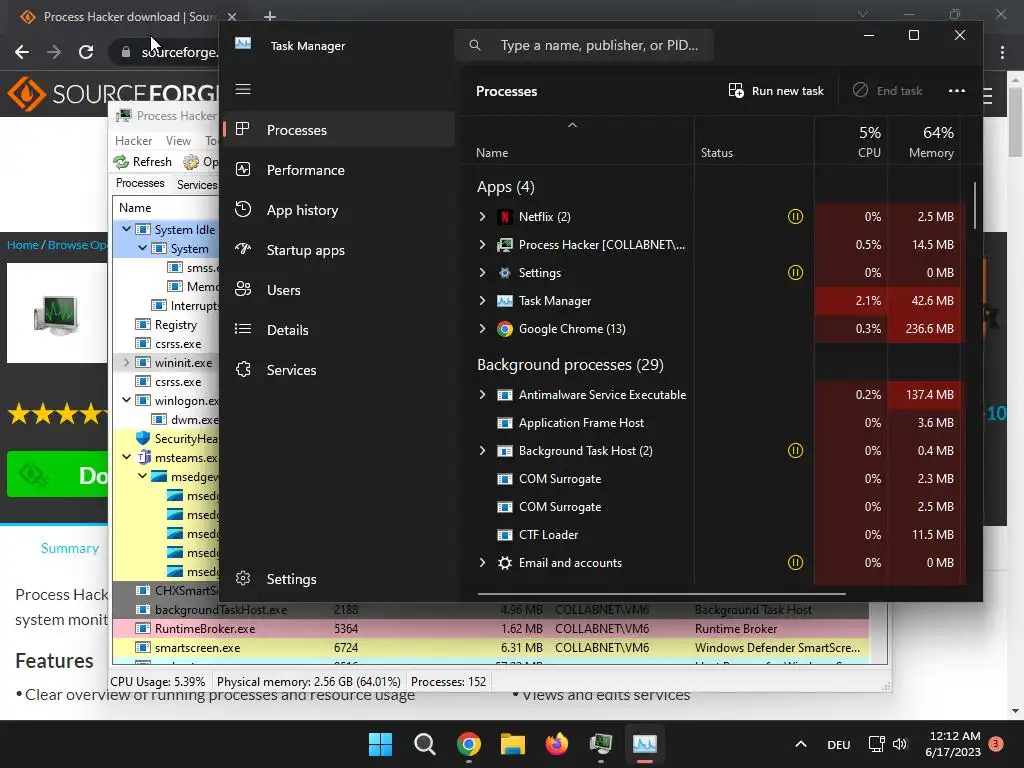The width and height of the screenshot is (1024, 768).
Task: Click Email and accounts suspended status icon
Action: click(x=795, y=562)
